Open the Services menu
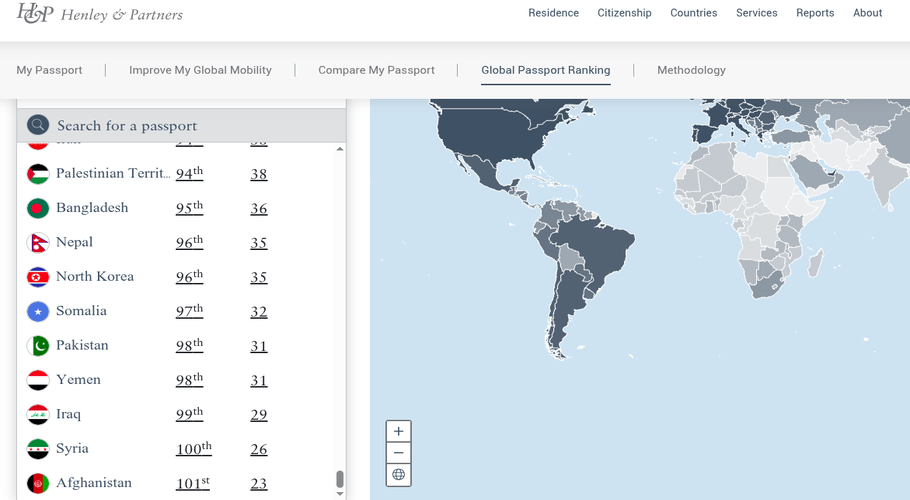910x500 pixels. coord(756,13)
